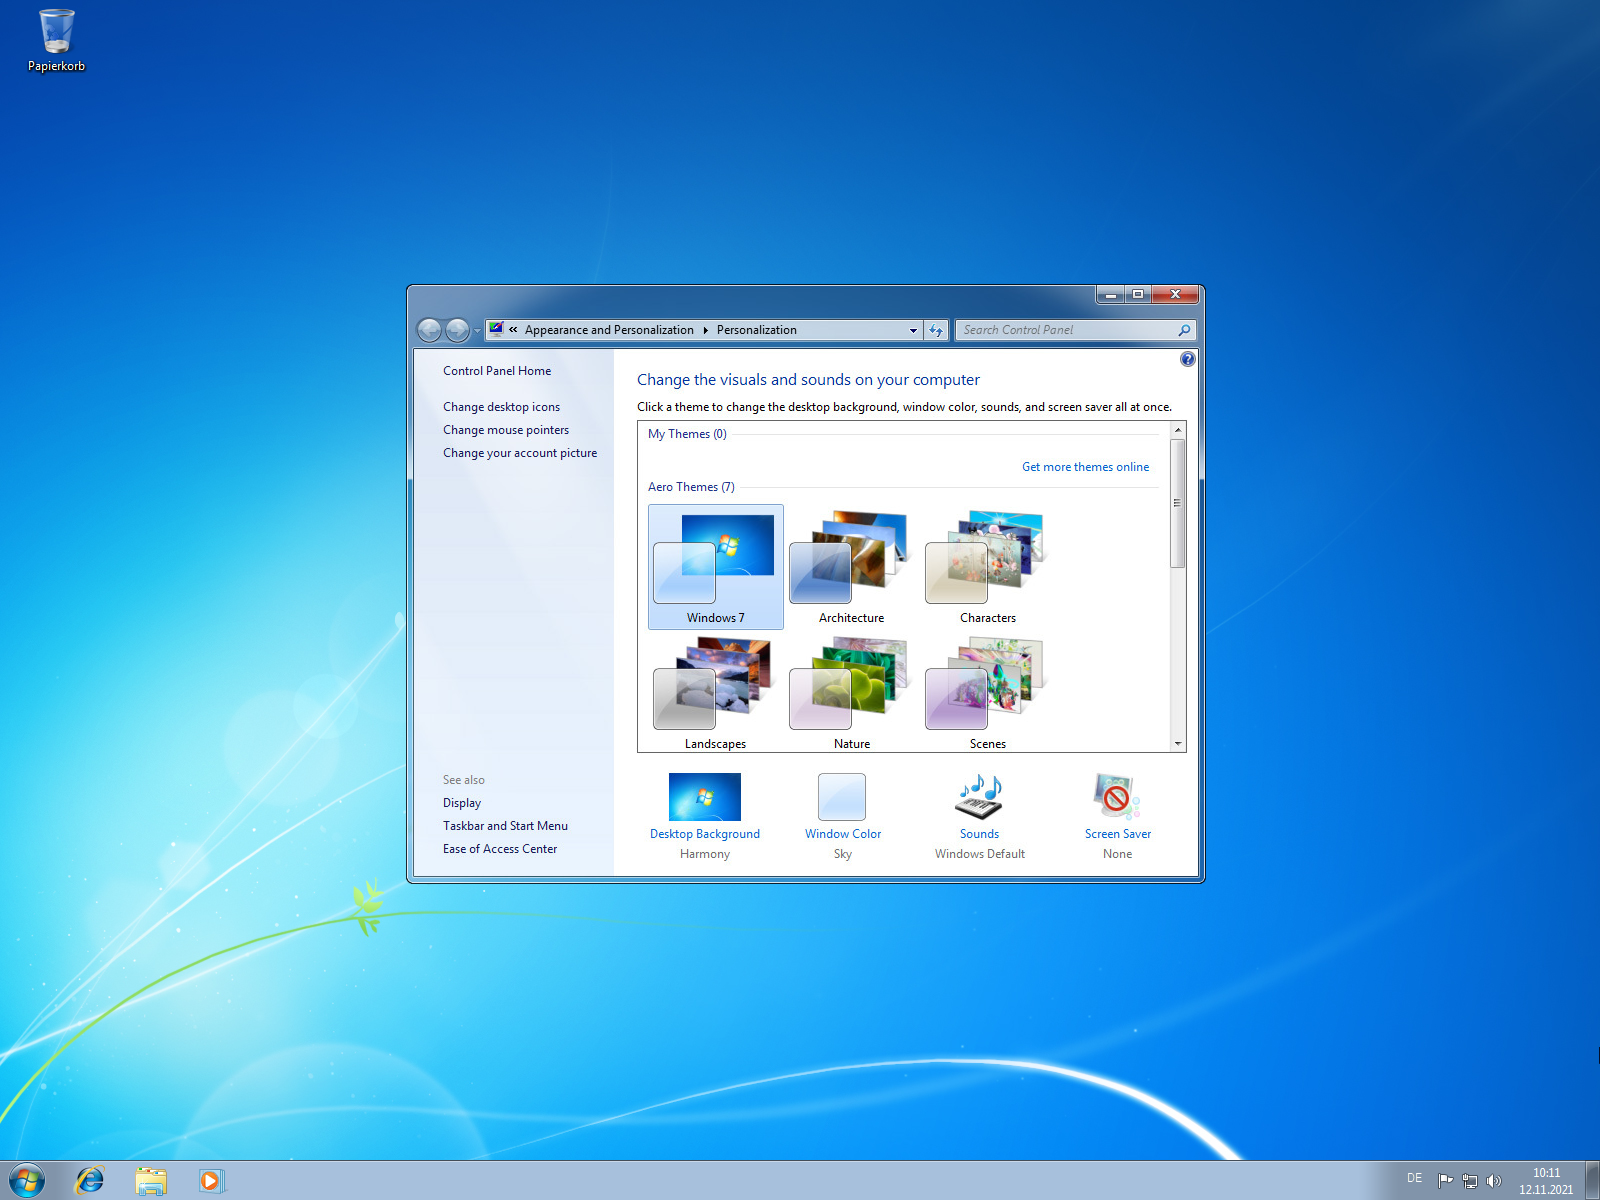
Task: Open the Windows Start menu orb
Action: pyautogui.click(x=27, y=1181)
